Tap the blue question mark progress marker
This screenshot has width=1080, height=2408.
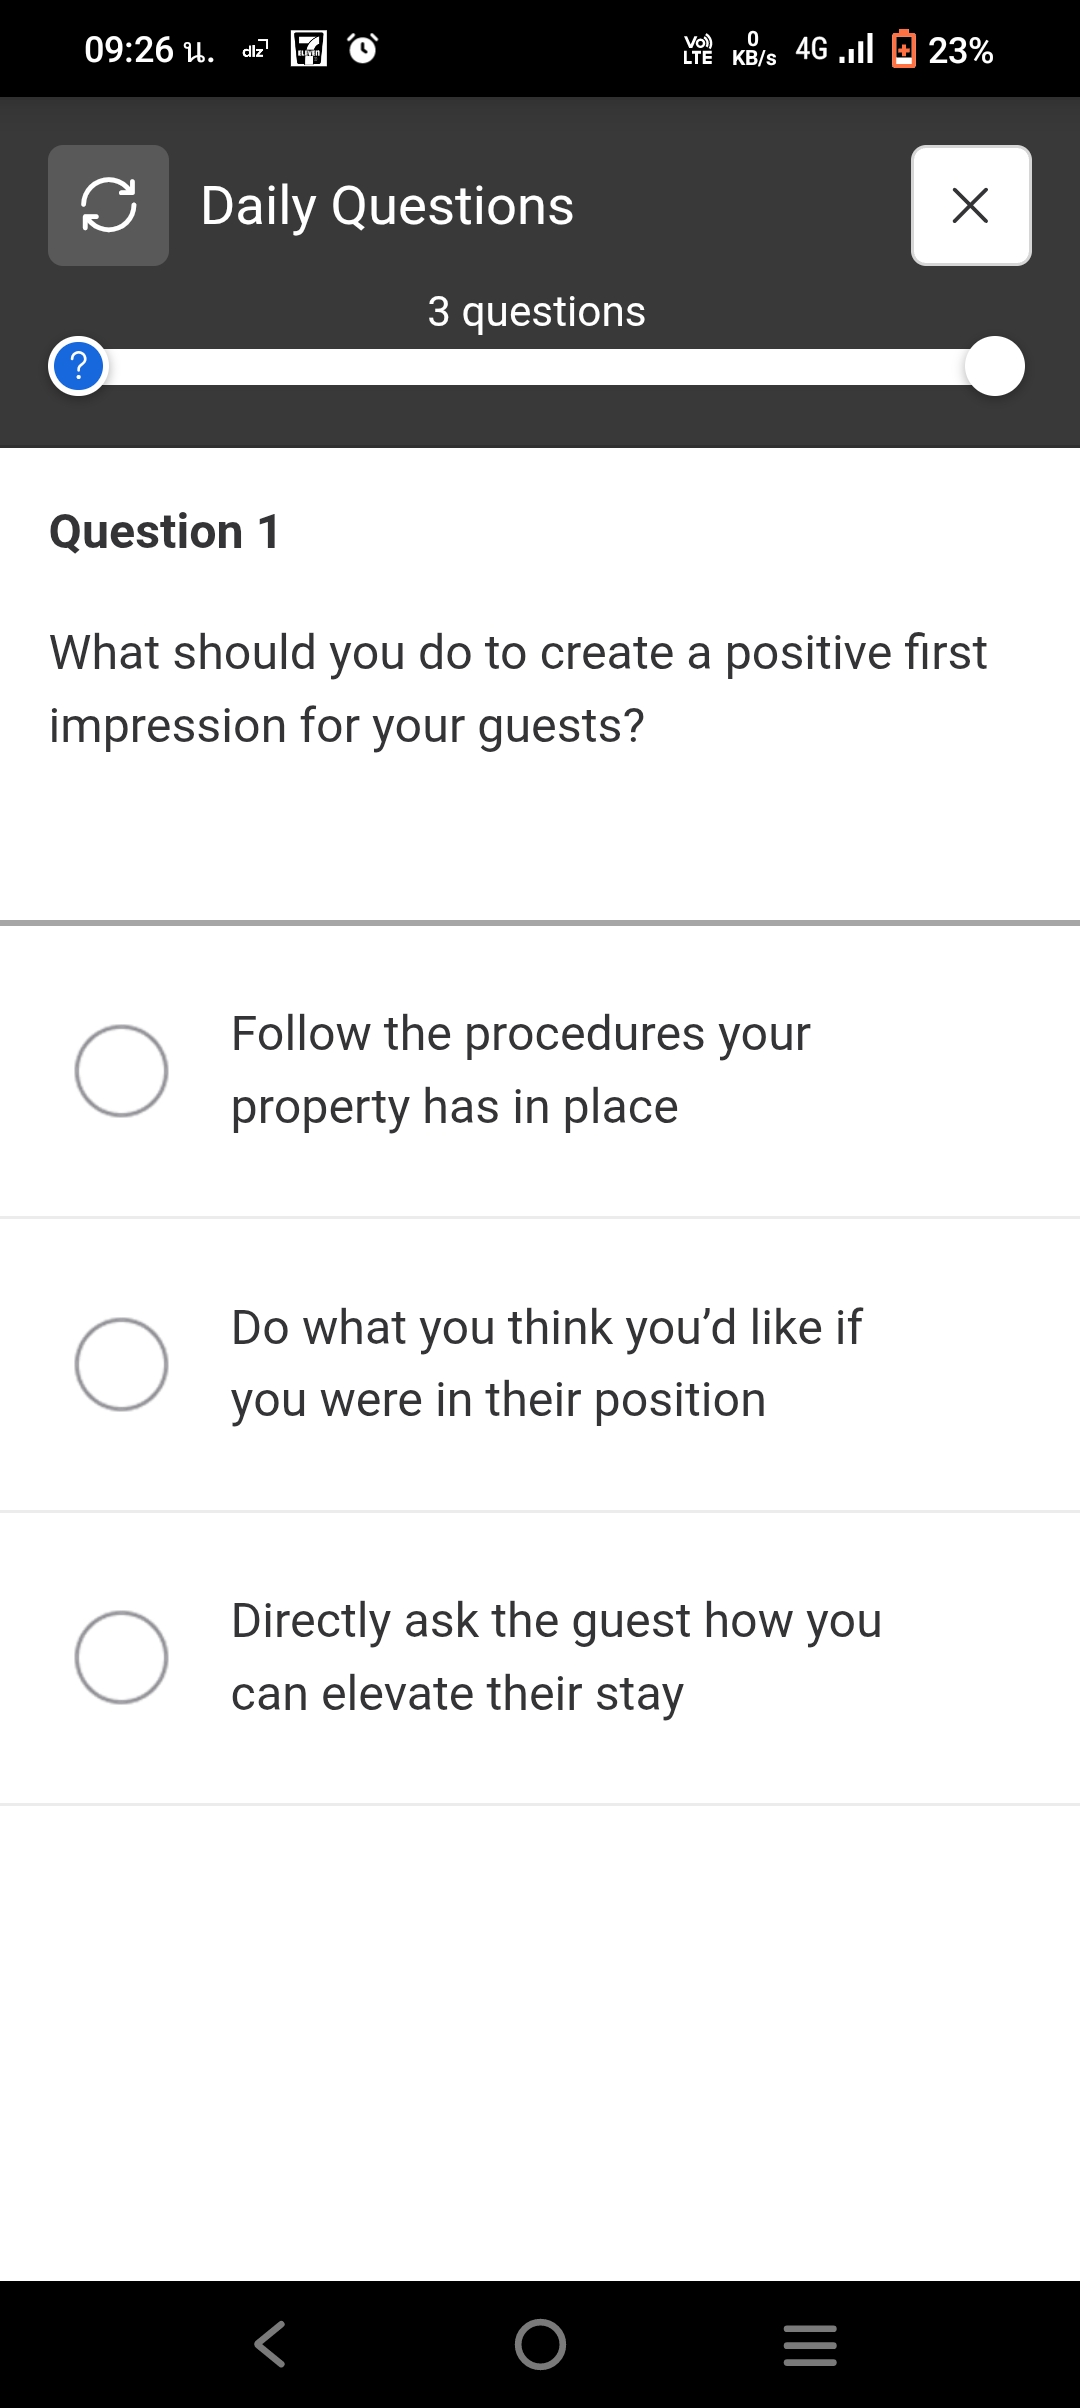click(x=78, y=366)
